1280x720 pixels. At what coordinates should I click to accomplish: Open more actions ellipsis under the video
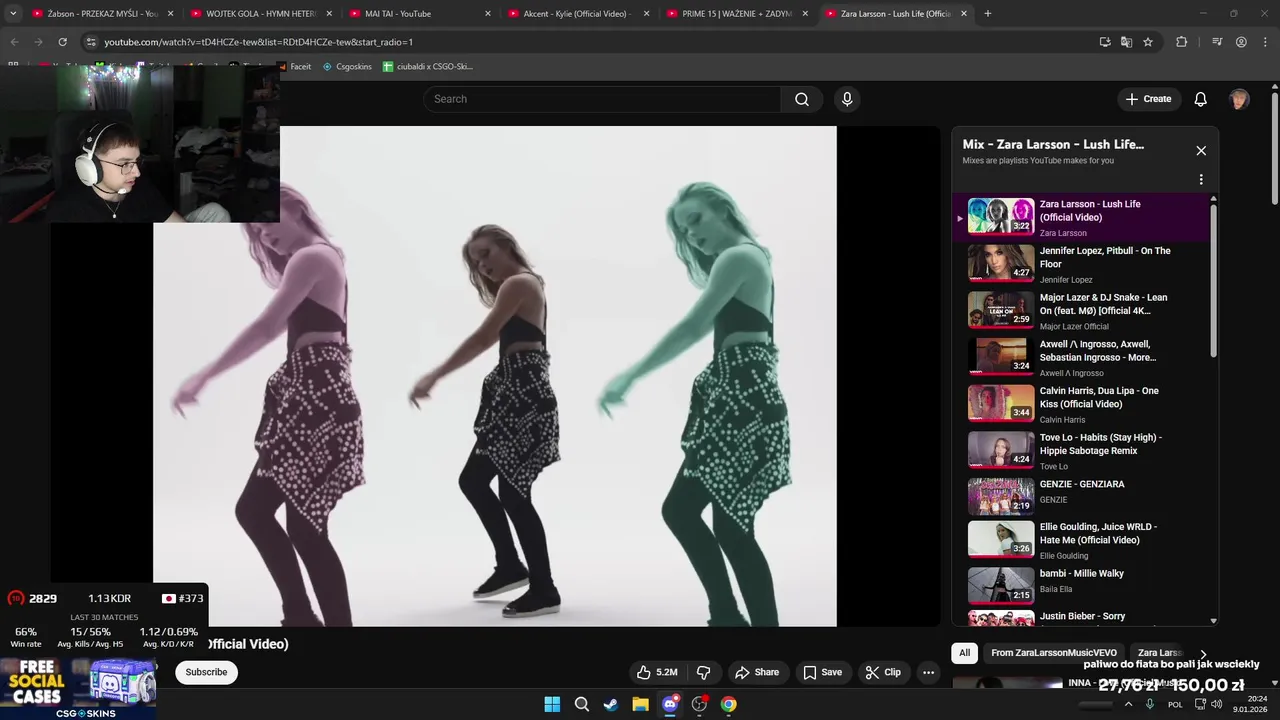(x=928, y=672)
